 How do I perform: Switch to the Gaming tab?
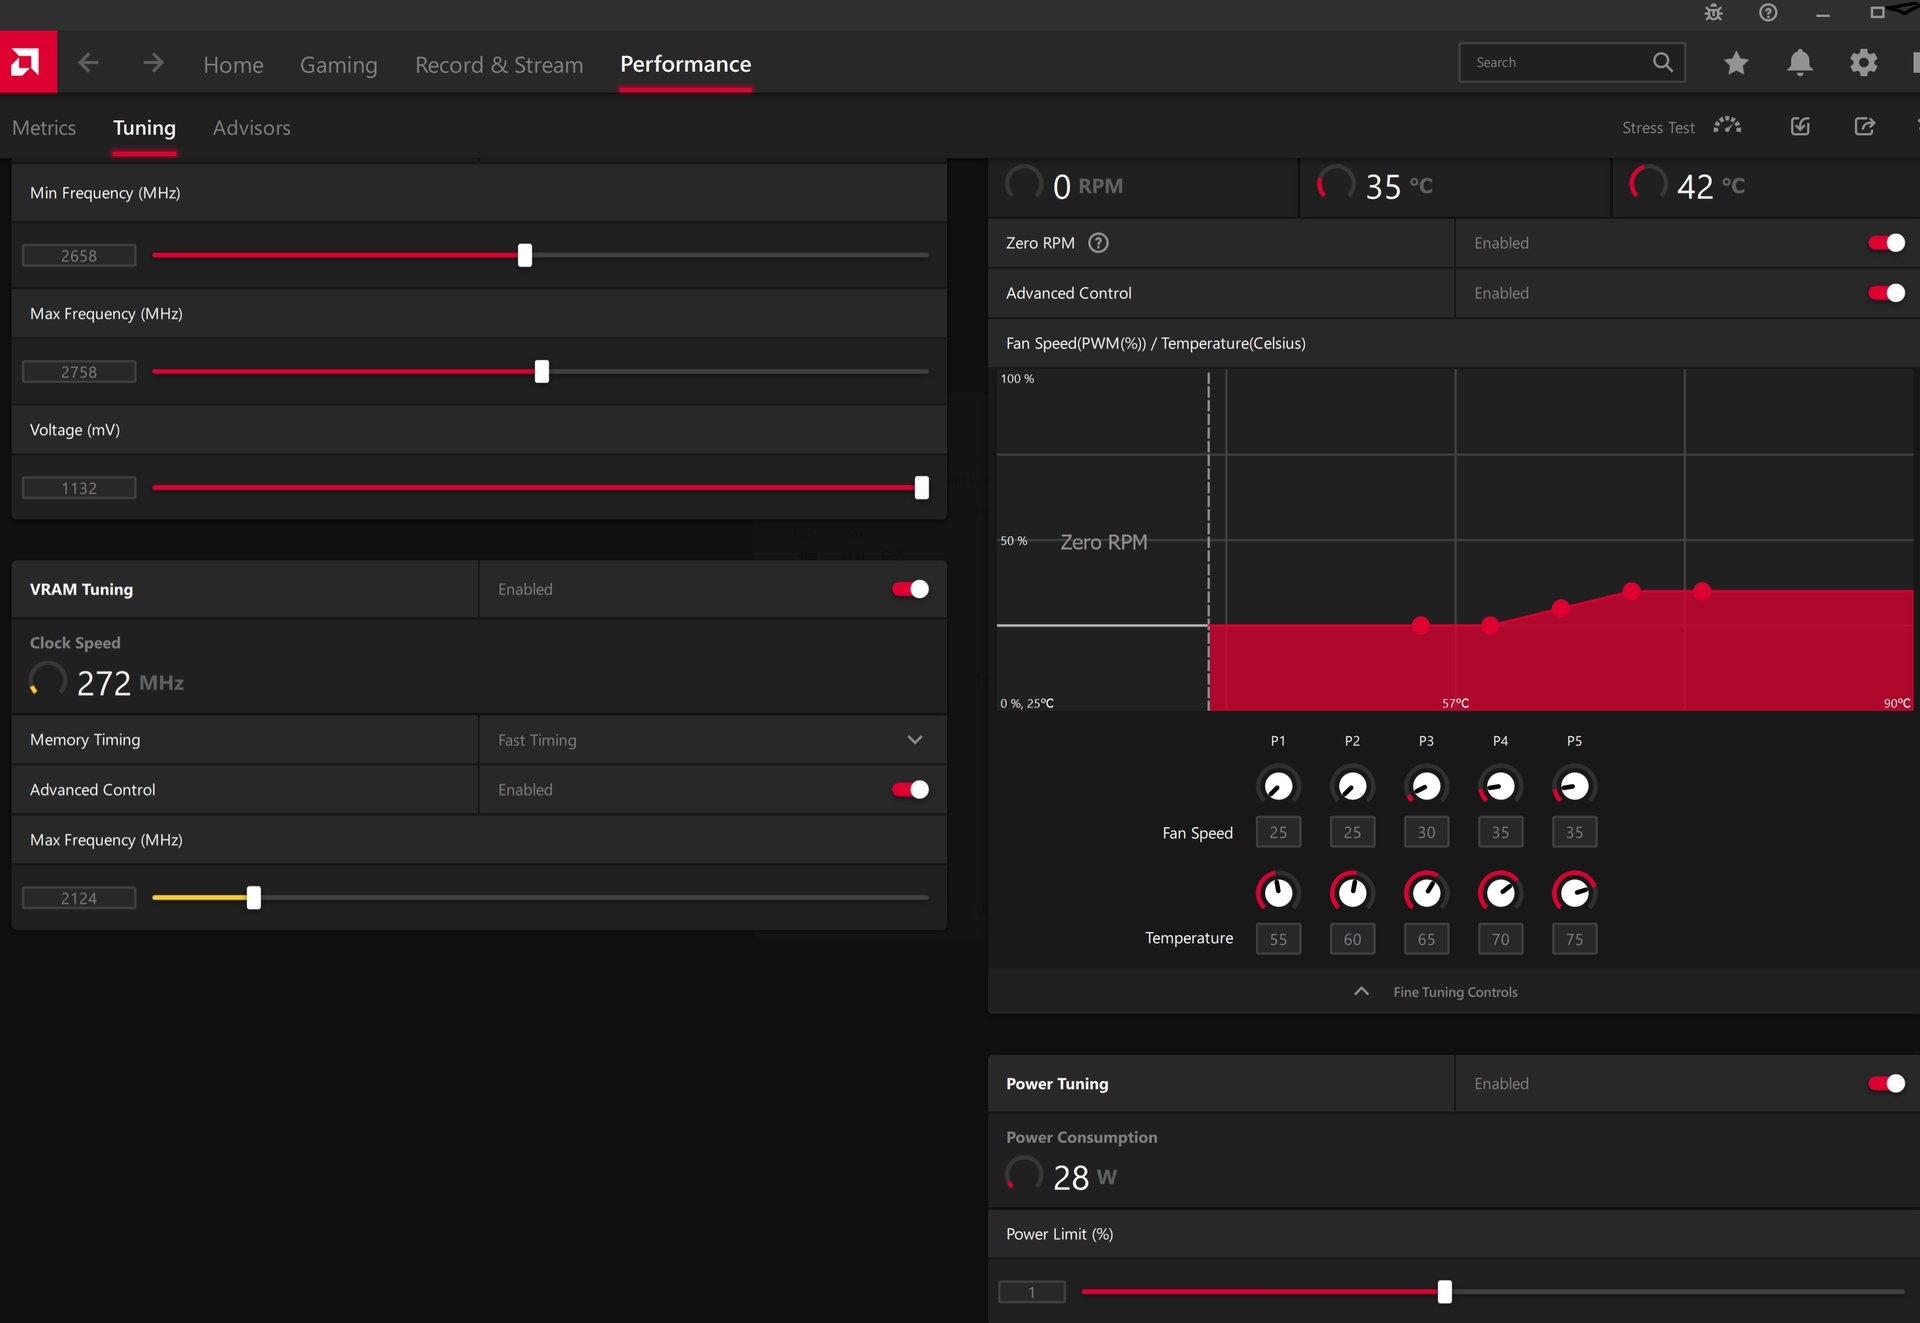338,65
